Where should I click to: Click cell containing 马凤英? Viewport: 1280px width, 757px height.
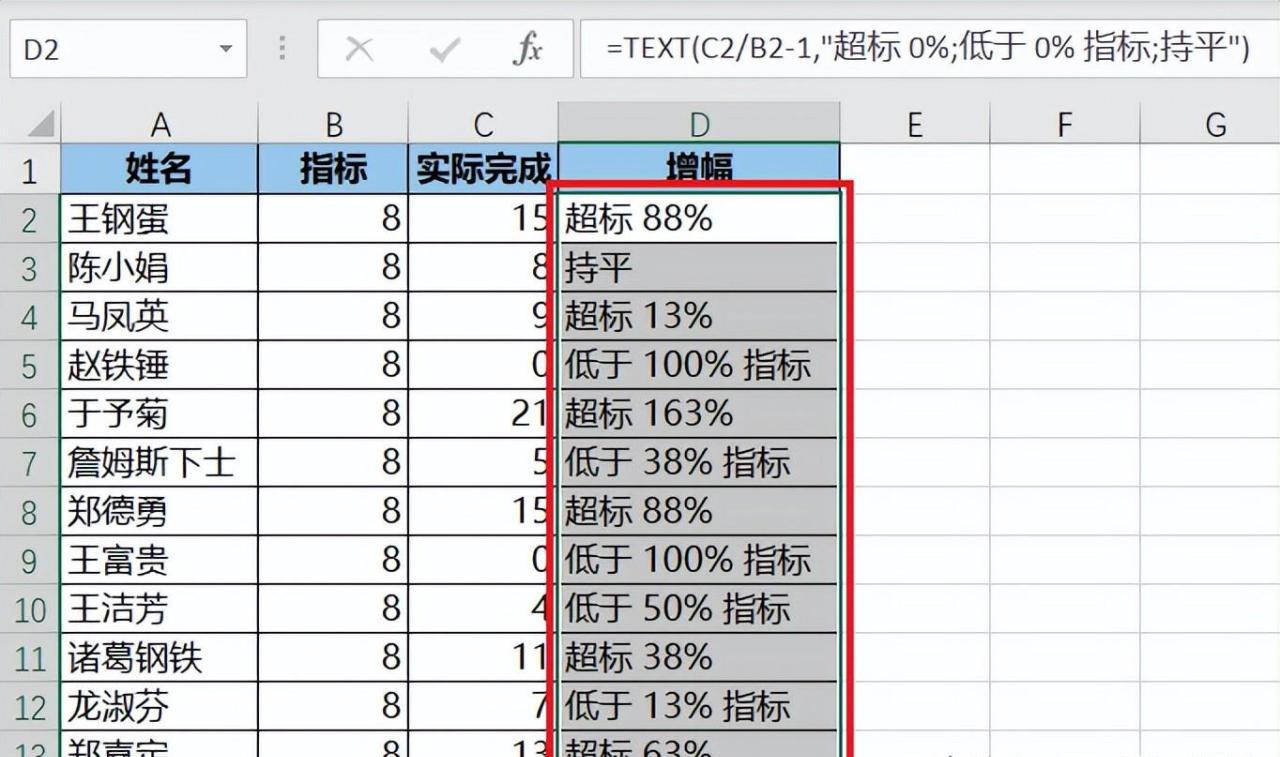pos(160,316)
